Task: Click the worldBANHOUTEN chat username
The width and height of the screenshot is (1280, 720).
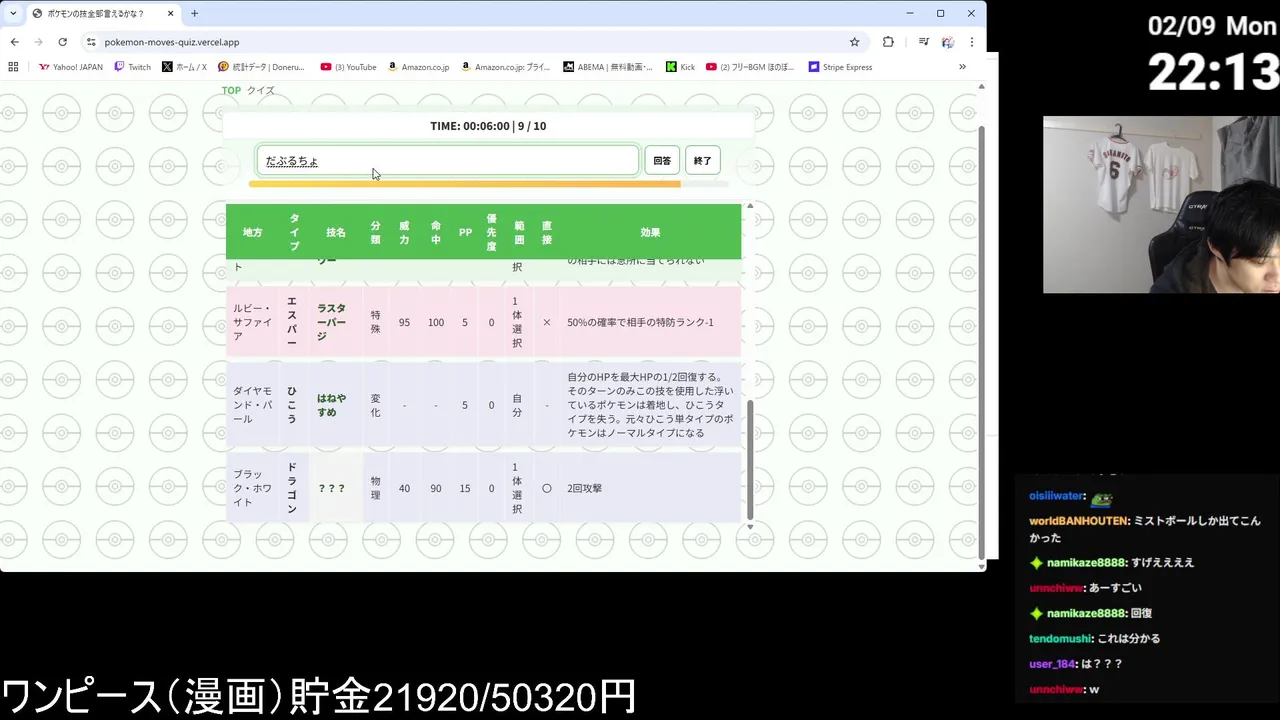Action: tap(1079, 521)
